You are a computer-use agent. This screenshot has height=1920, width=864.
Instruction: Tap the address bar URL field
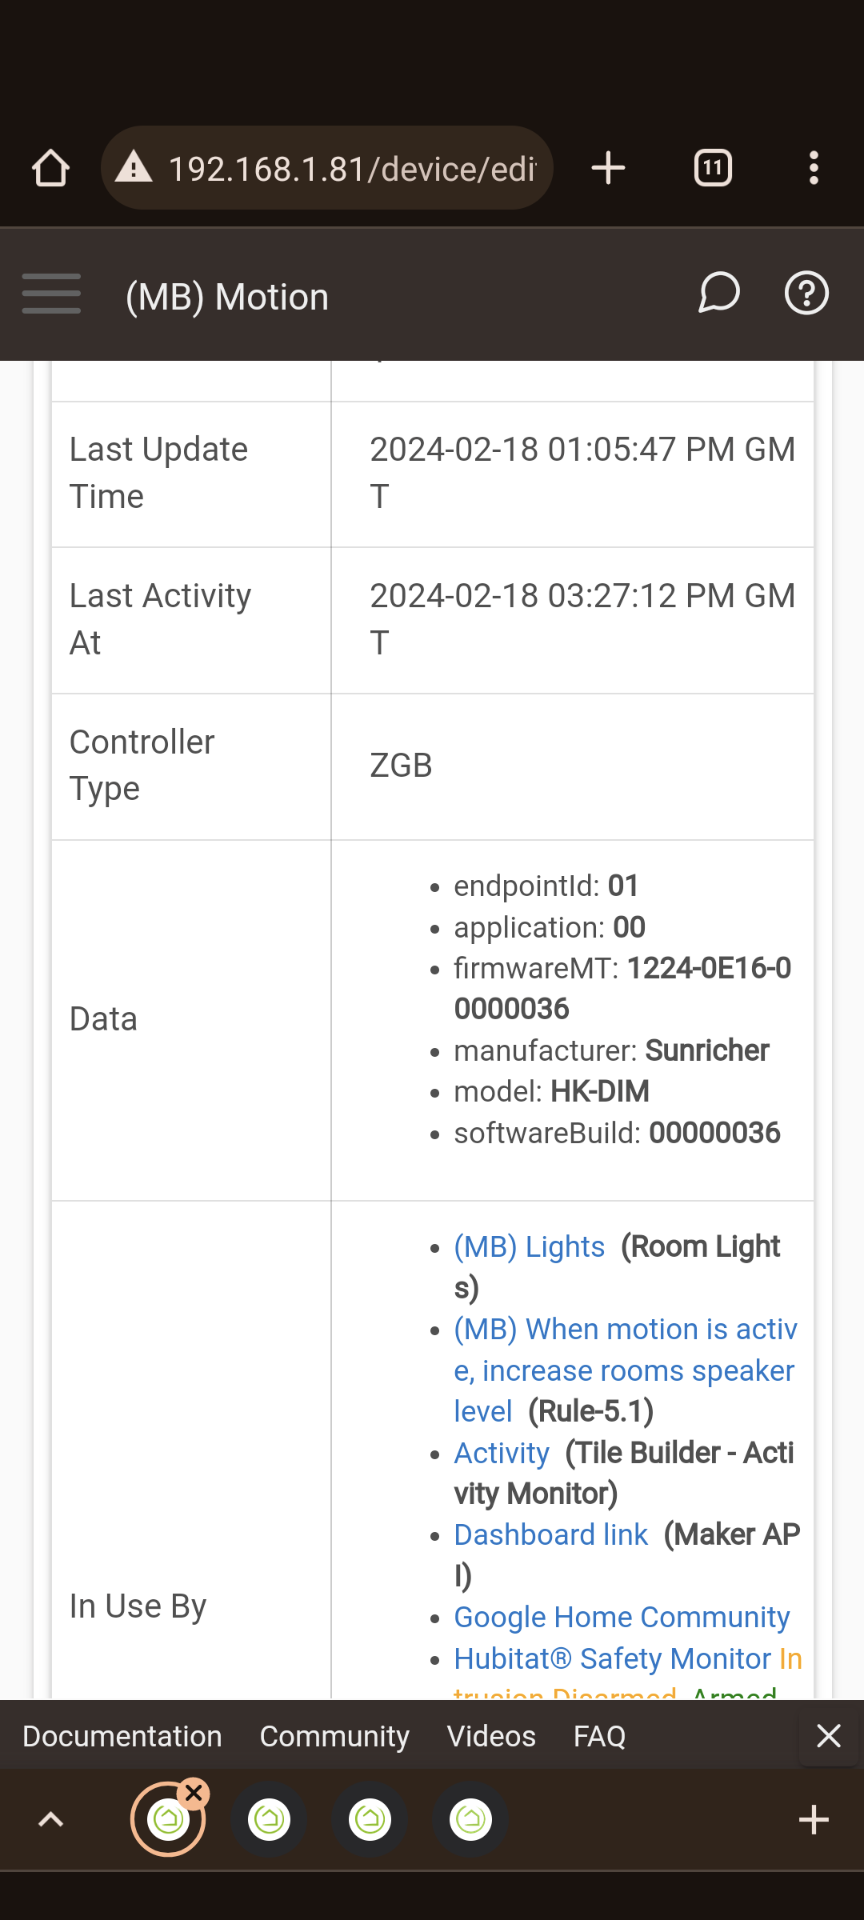(x=352, y=169)
